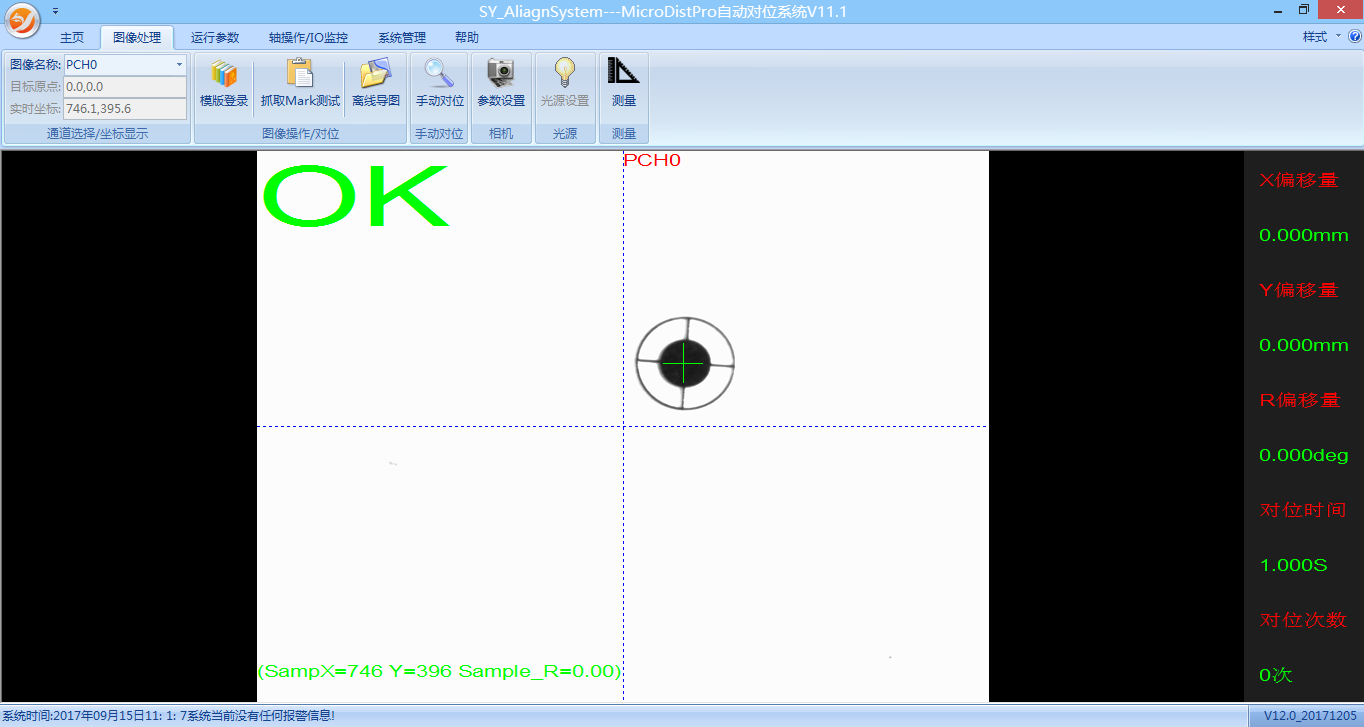
Task: Start 手动对位 with the magnifier icon
Action: [440, 84]
